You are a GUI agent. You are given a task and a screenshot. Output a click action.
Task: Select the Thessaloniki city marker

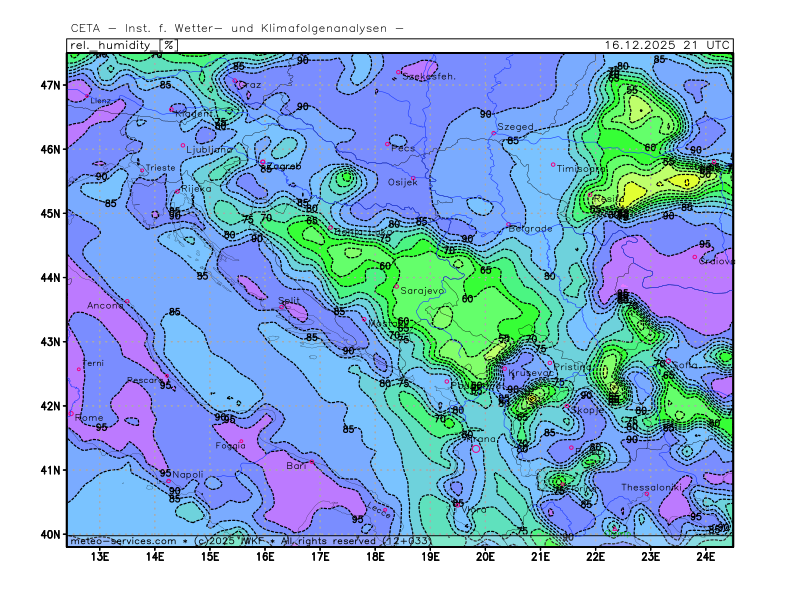[x=647, y=493]
